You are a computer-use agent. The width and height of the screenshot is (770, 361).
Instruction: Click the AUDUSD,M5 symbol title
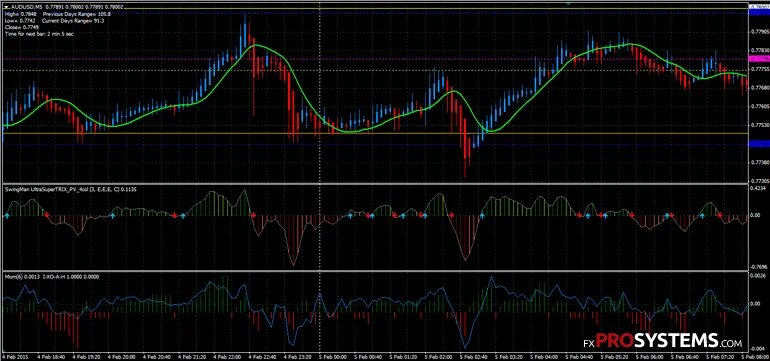(26, 7)
